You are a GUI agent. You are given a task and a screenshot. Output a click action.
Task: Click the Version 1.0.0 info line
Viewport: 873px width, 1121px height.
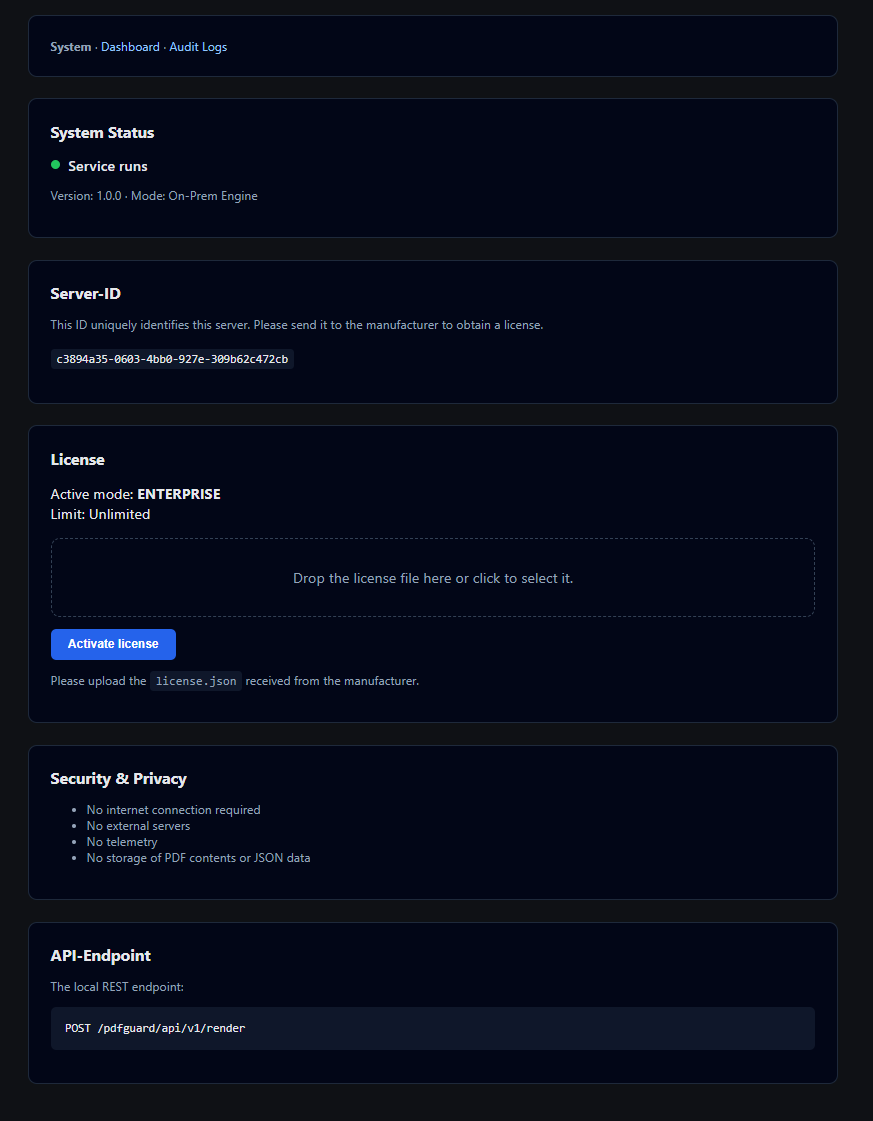154,195
